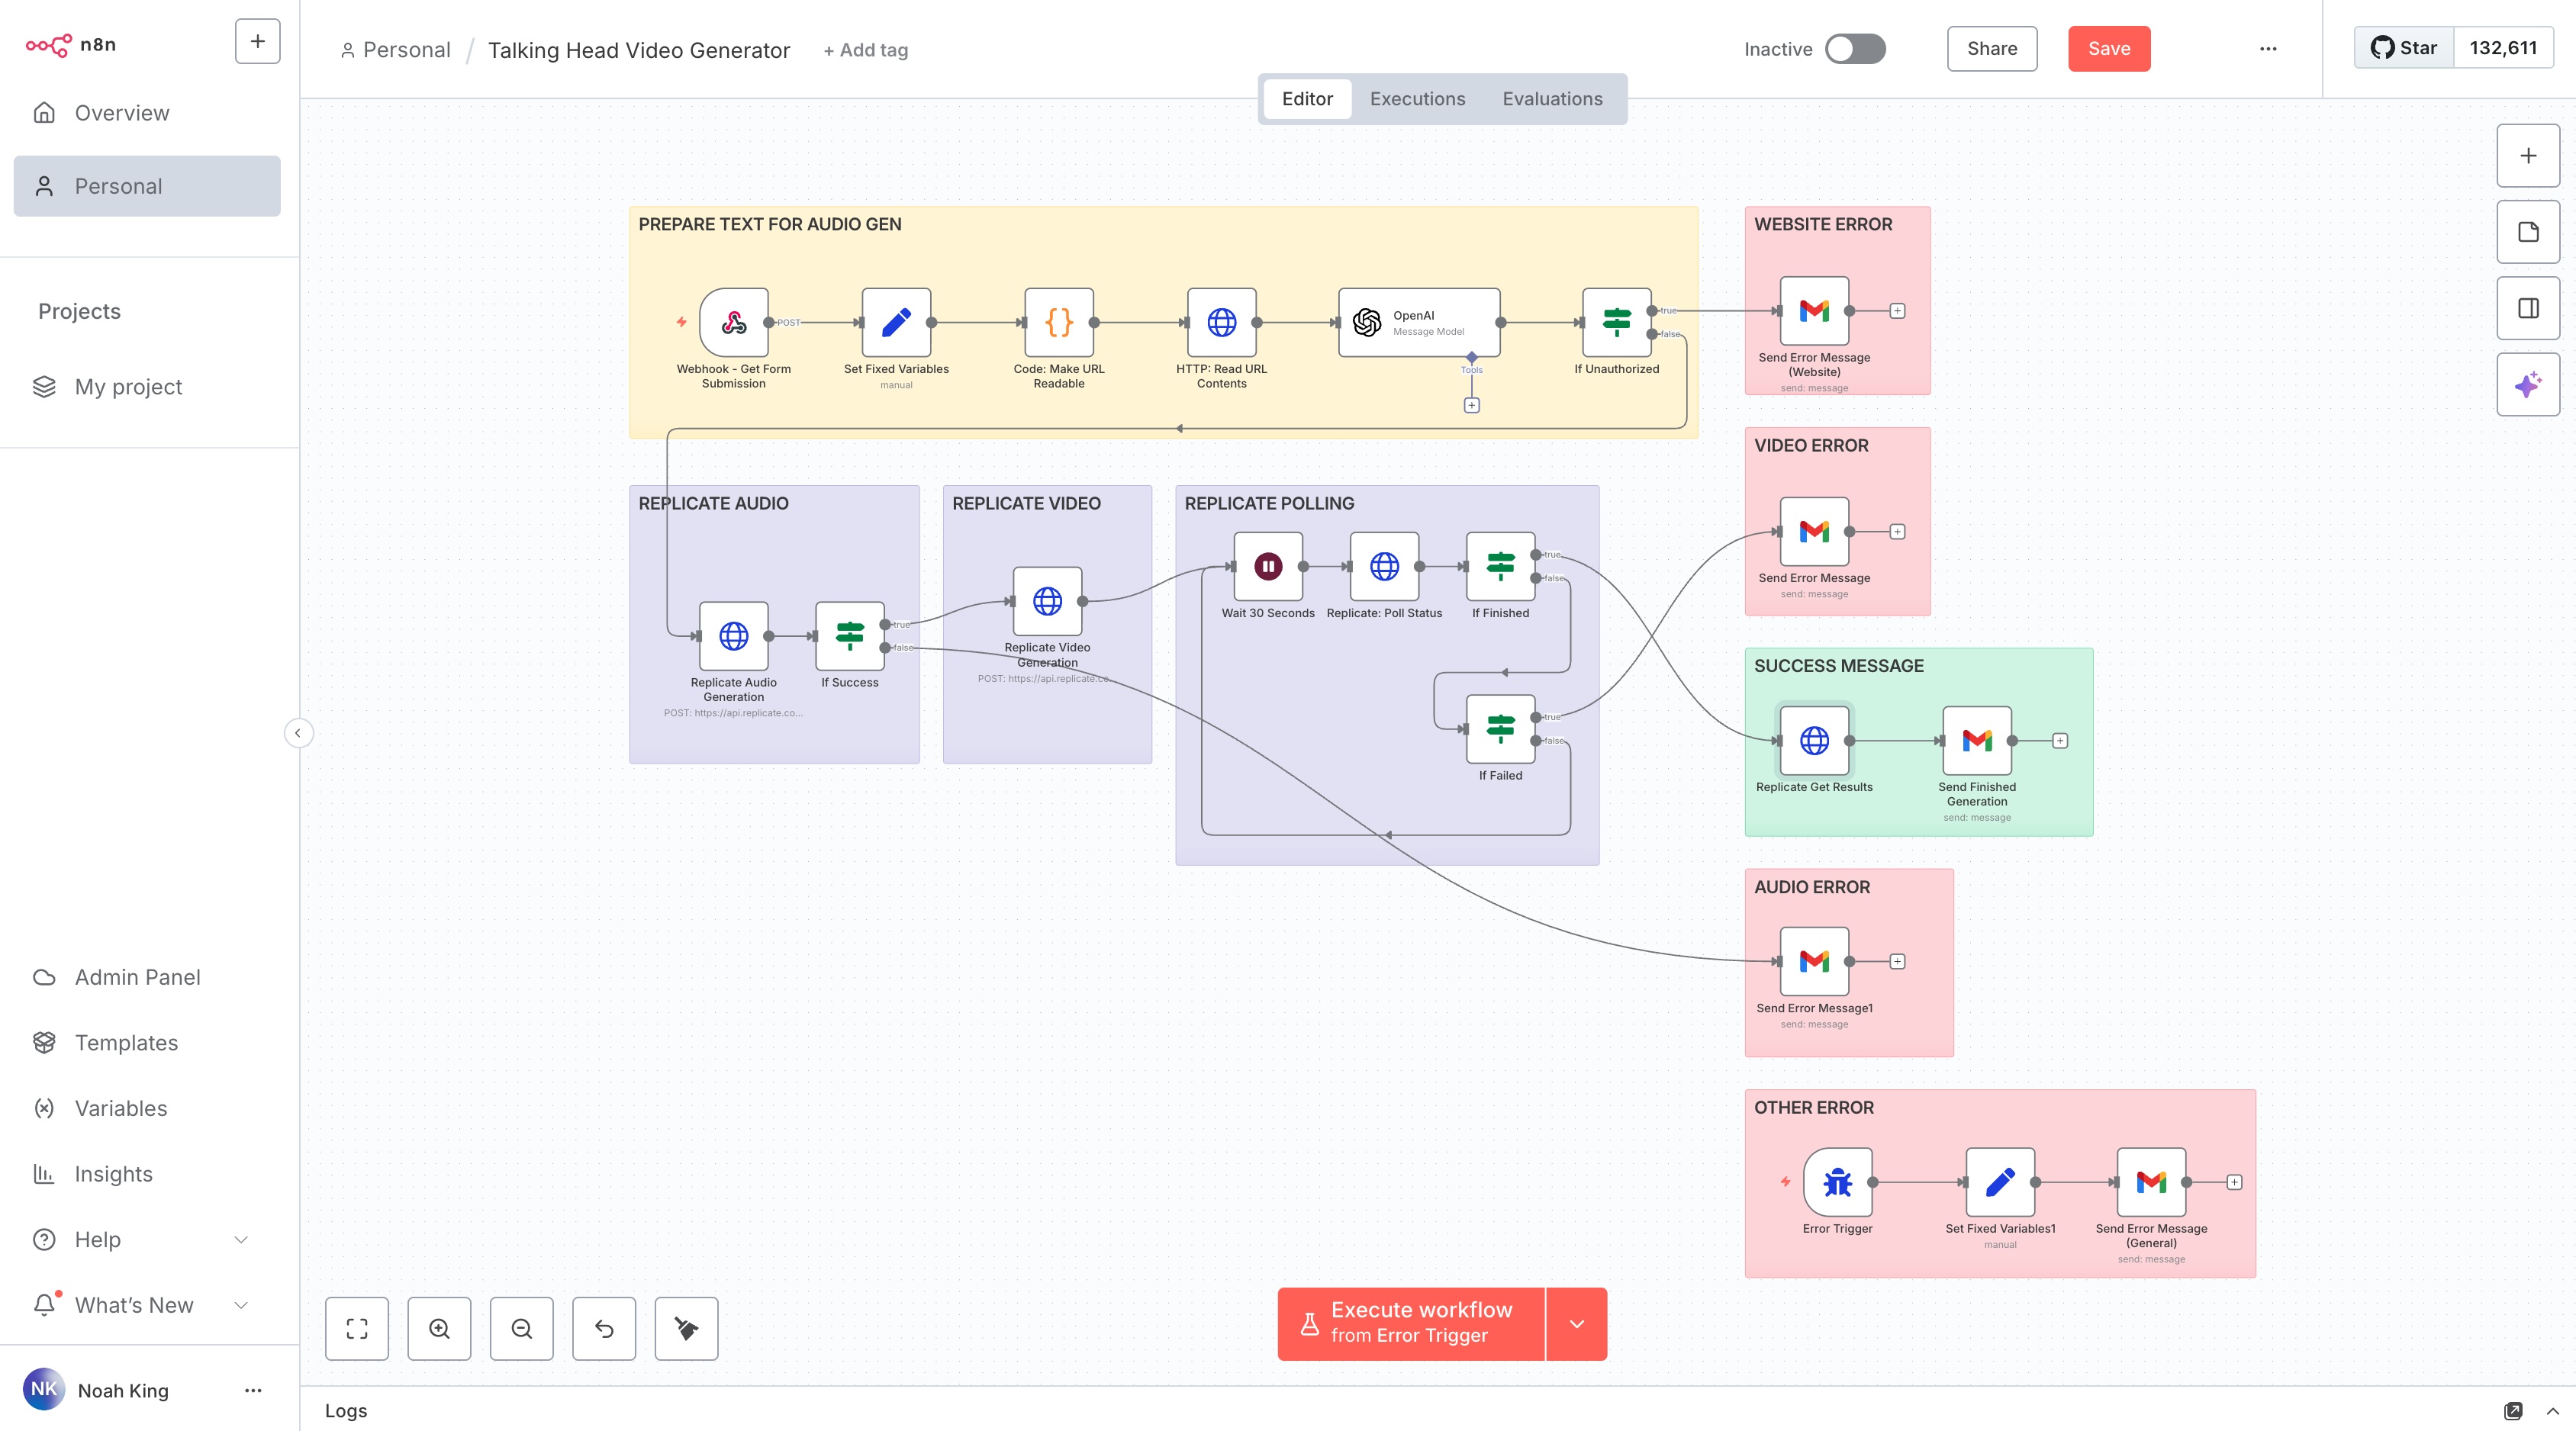The image size is (2576, 1431).
Task: Click the Wait 30 Seconds node
Action: 1267,566
